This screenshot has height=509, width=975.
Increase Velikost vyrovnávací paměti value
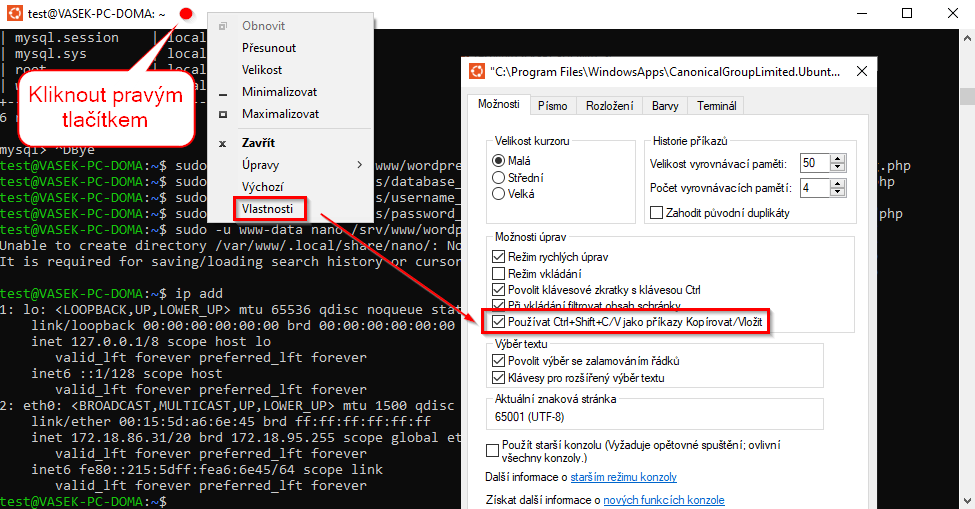(838, 159)
